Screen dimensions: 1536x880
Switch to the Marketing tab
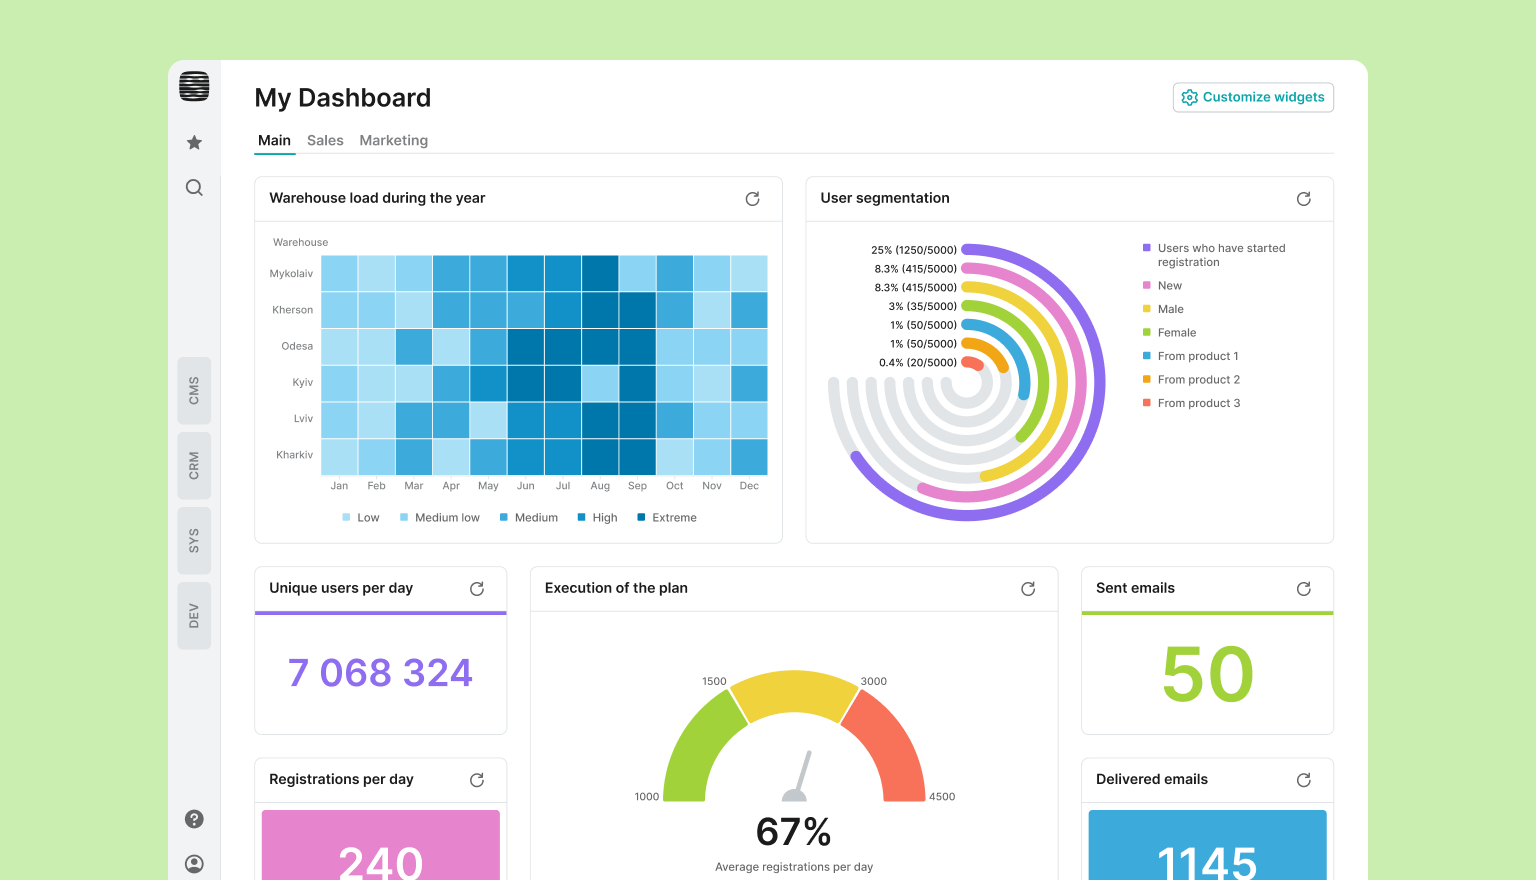click(x=393, y=141)
